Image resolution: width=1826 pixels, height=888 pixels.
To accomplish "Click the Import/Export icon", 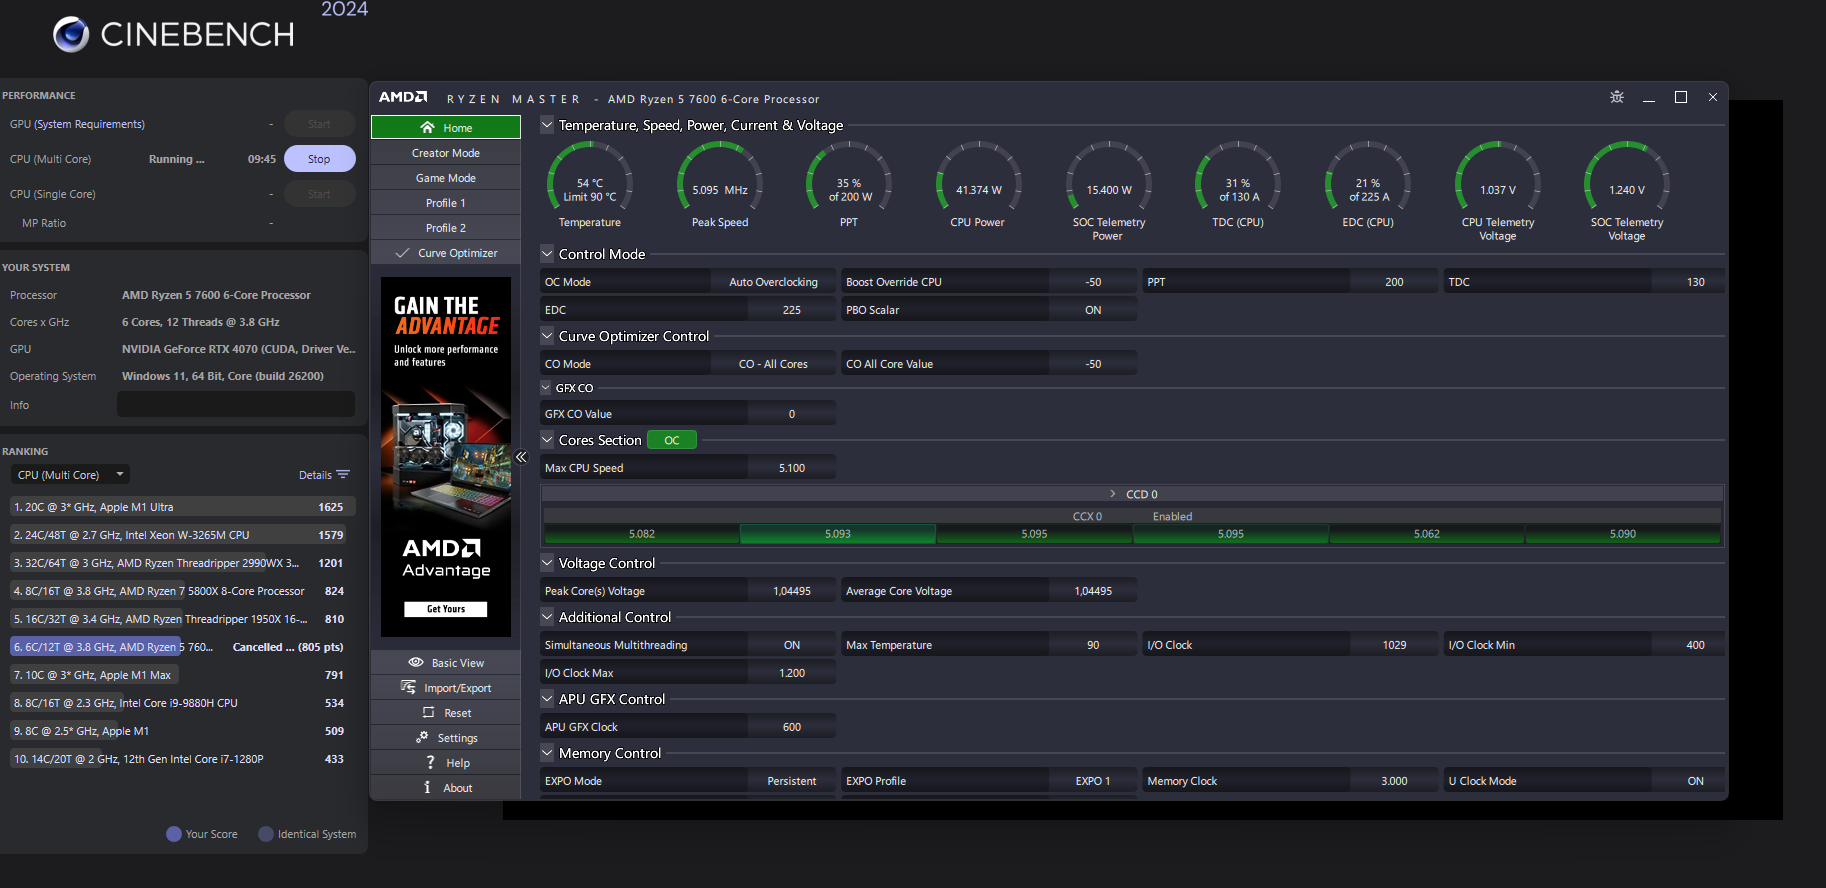I will coord(408,687).
